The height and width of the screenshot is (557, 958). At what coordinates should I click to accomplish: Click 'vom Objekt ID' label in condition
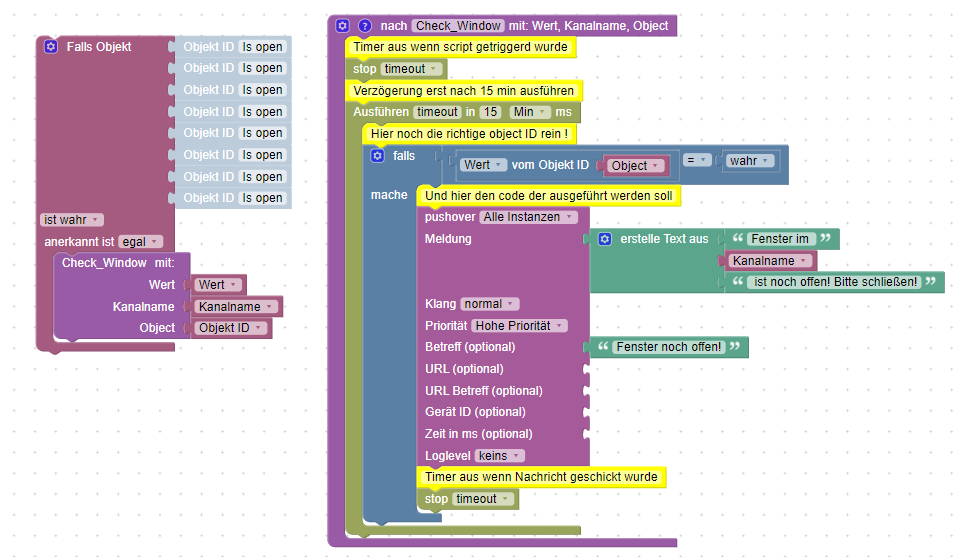point(550,165)
